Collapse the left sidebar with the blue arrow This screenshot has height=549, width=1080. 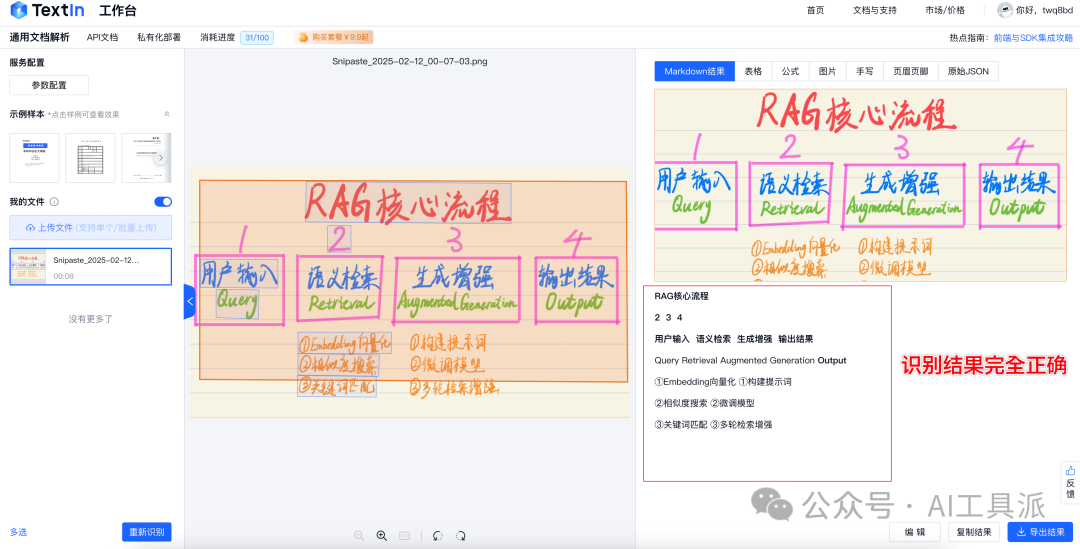[x=189, y=302]
